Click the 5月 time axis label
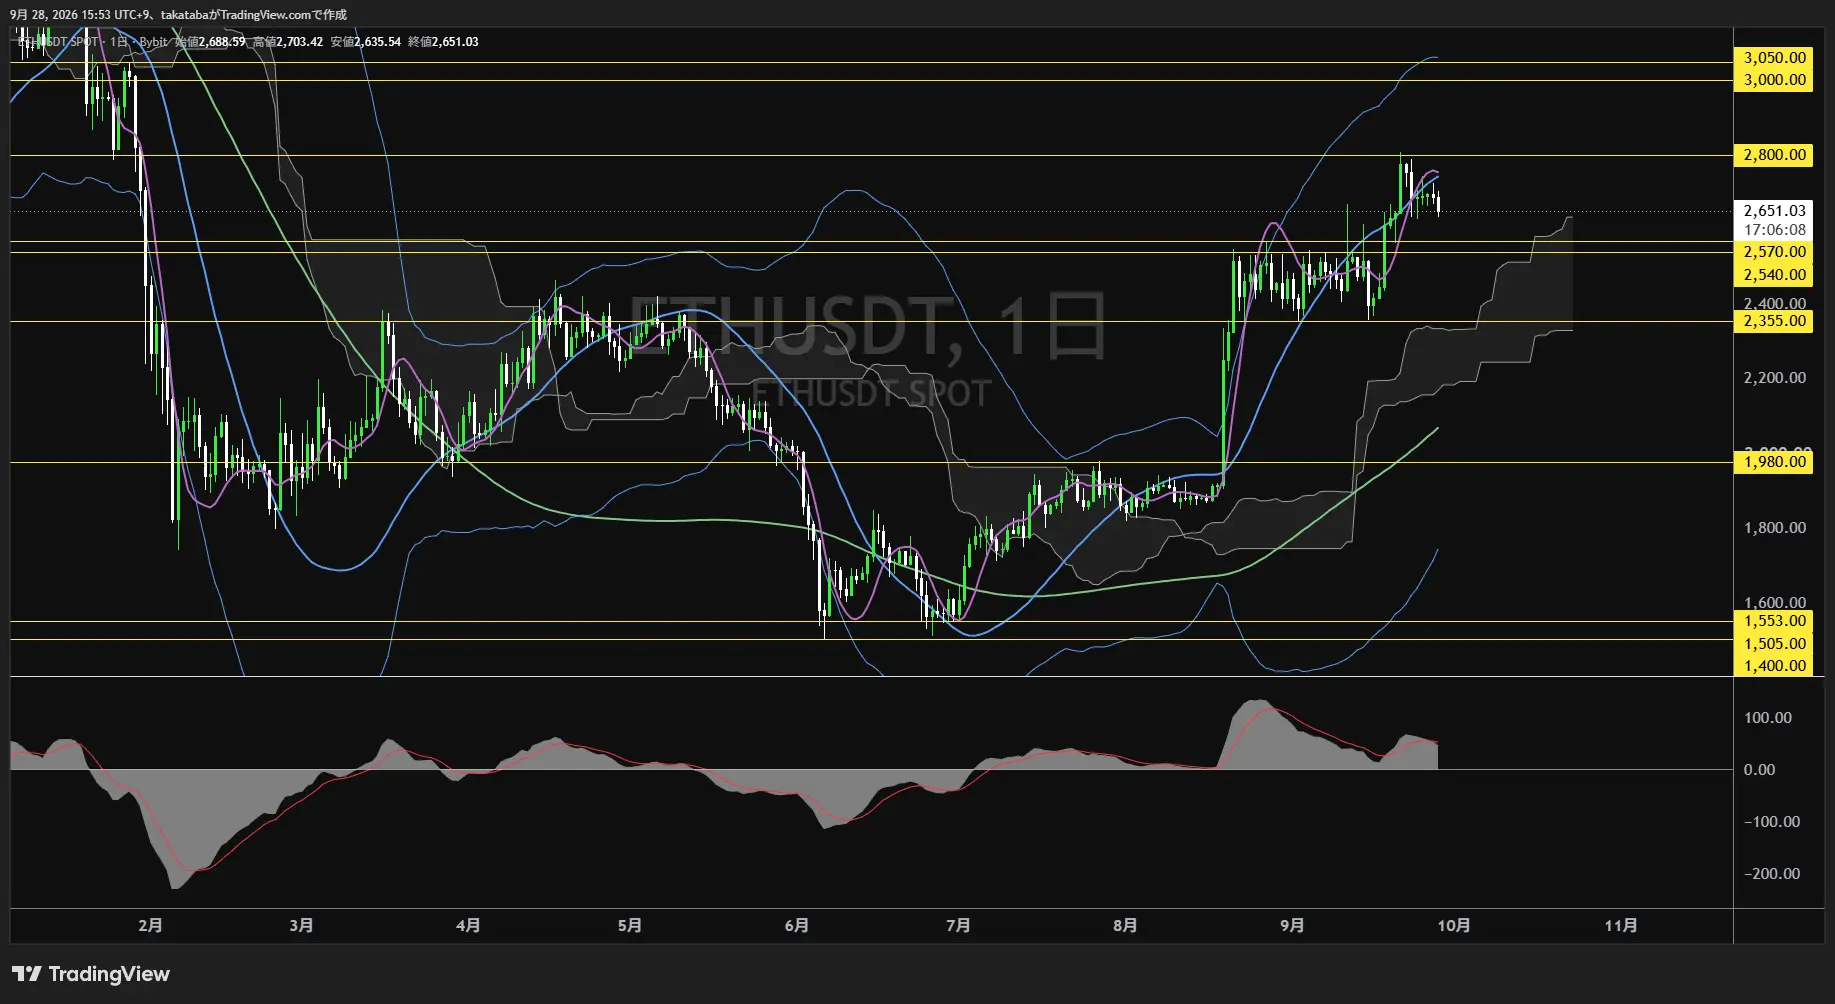The width and height of the screenshot is (1835, 1004). (629, 926)
